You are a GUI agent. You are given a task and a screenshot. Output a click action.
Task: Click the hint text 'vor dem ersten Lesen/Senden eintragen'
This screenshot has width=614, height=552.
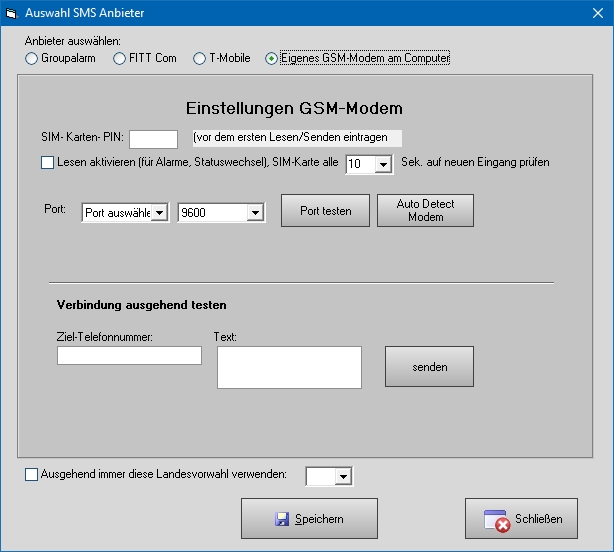pos(290,137)
